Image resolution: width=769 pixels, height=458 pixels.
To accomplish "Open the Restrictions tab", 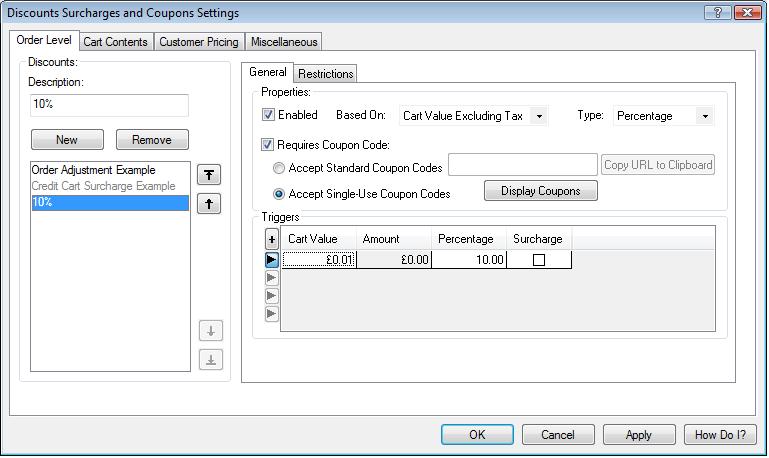I will 326,74.
